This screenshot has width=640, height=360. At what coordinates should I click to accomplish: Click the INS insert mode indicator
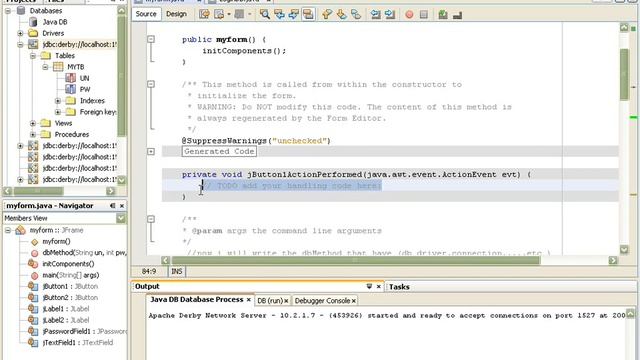(x=177, y=271)
